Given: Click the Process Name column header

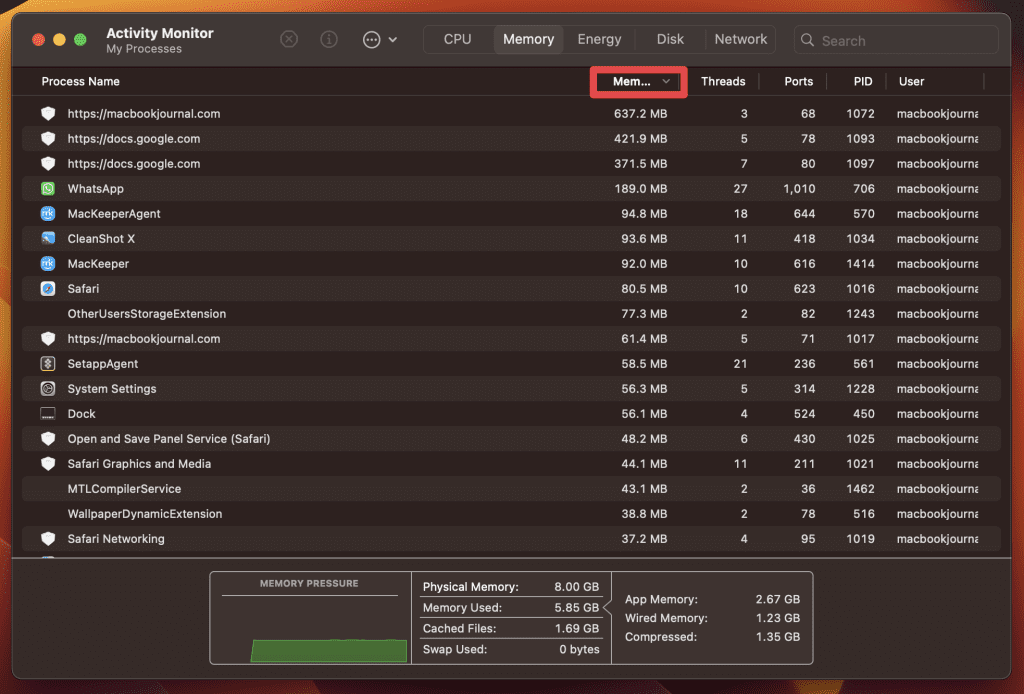Looking at the screenshot, I should (x=81, y=82).
